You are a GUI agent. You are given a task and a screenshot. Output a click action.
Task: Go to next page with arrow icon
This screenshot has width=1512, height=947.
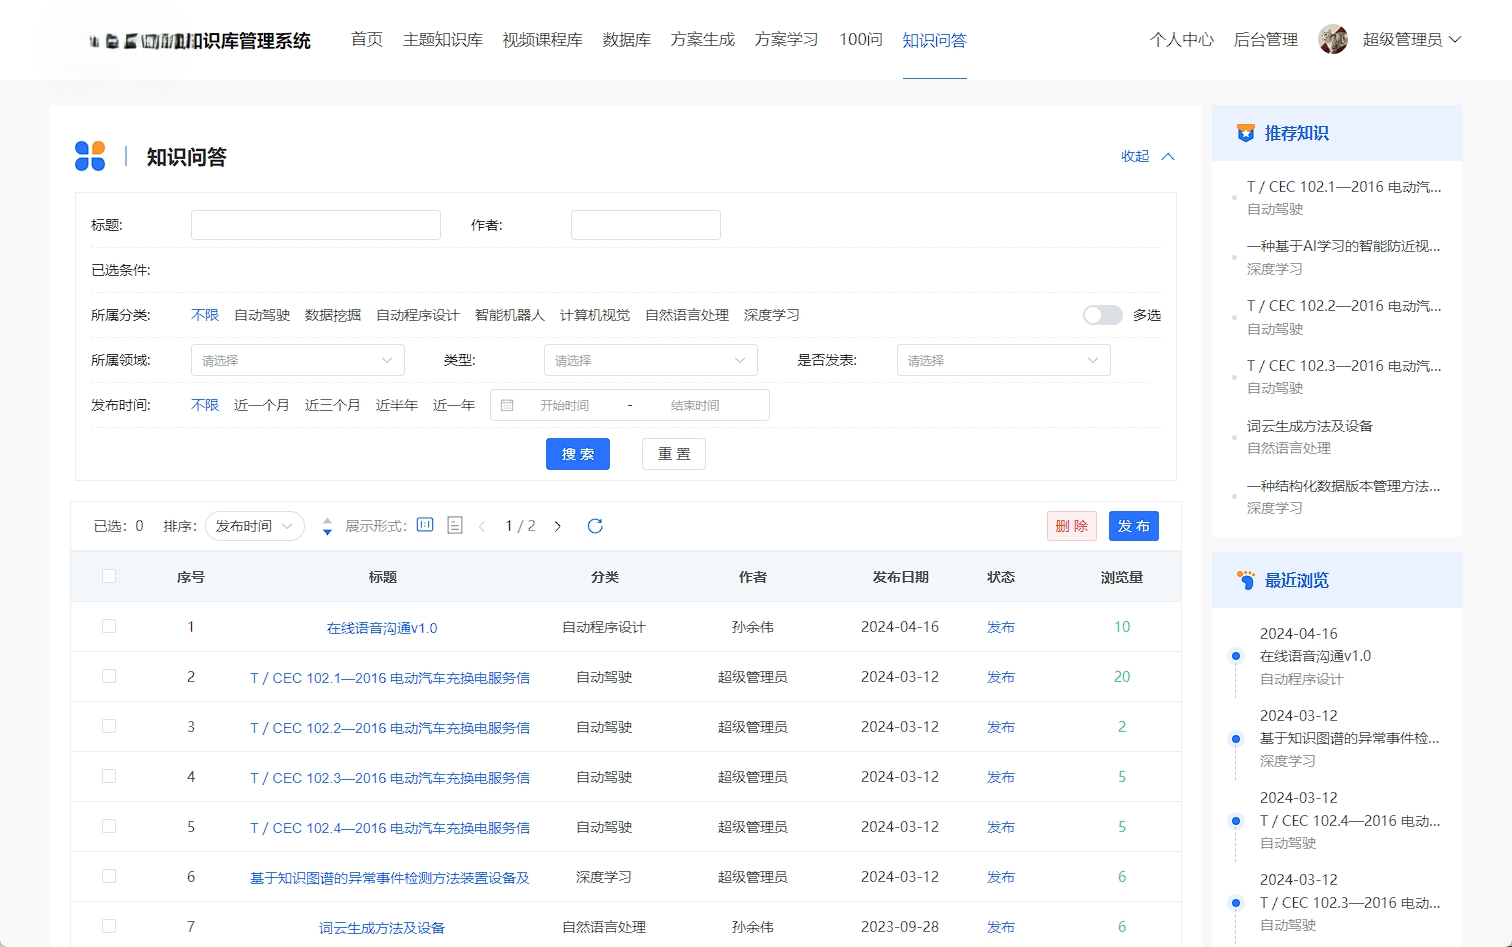click(x=557, y=525)
